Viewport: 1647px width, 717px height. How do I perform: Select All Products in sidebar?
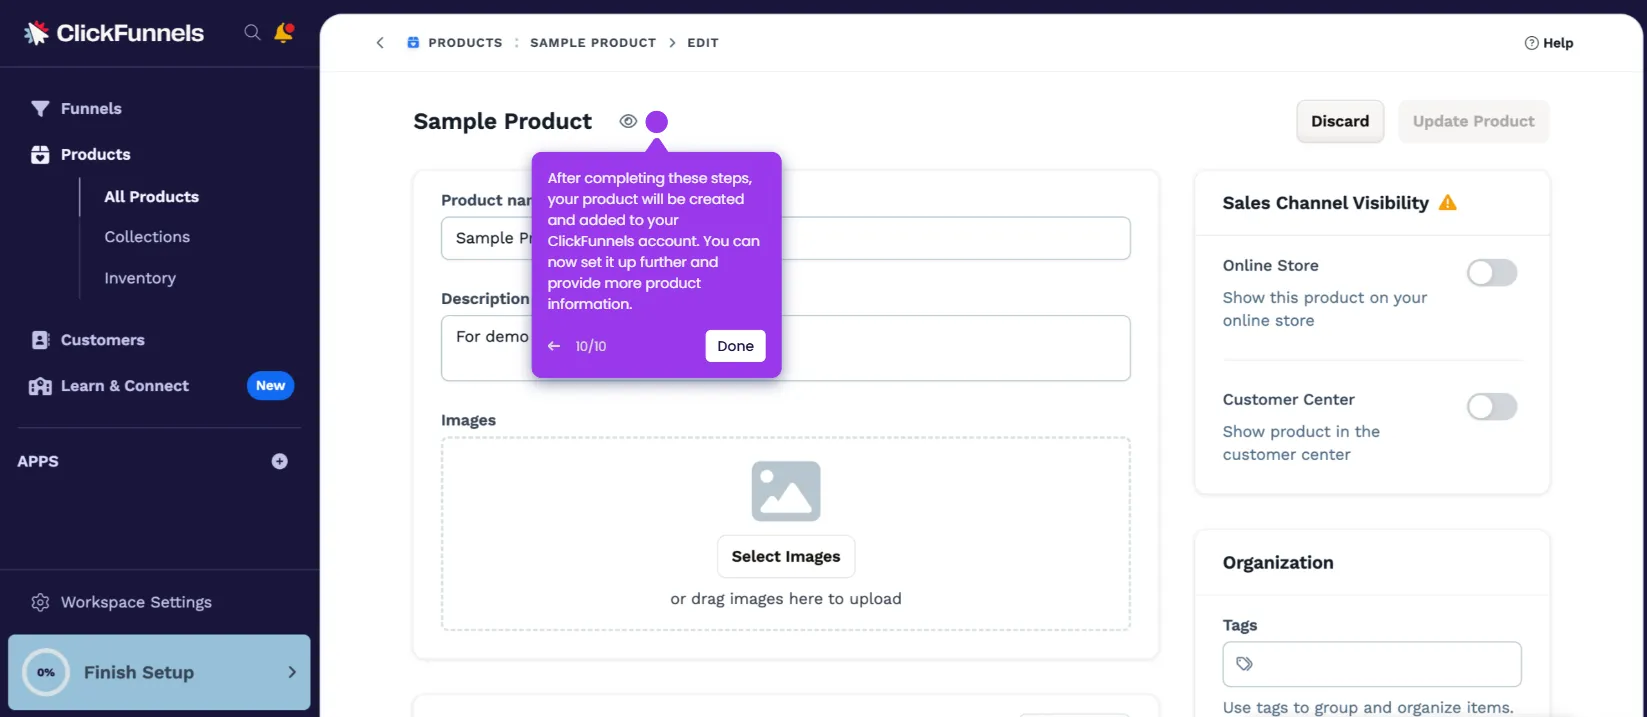tap(152, 197)
